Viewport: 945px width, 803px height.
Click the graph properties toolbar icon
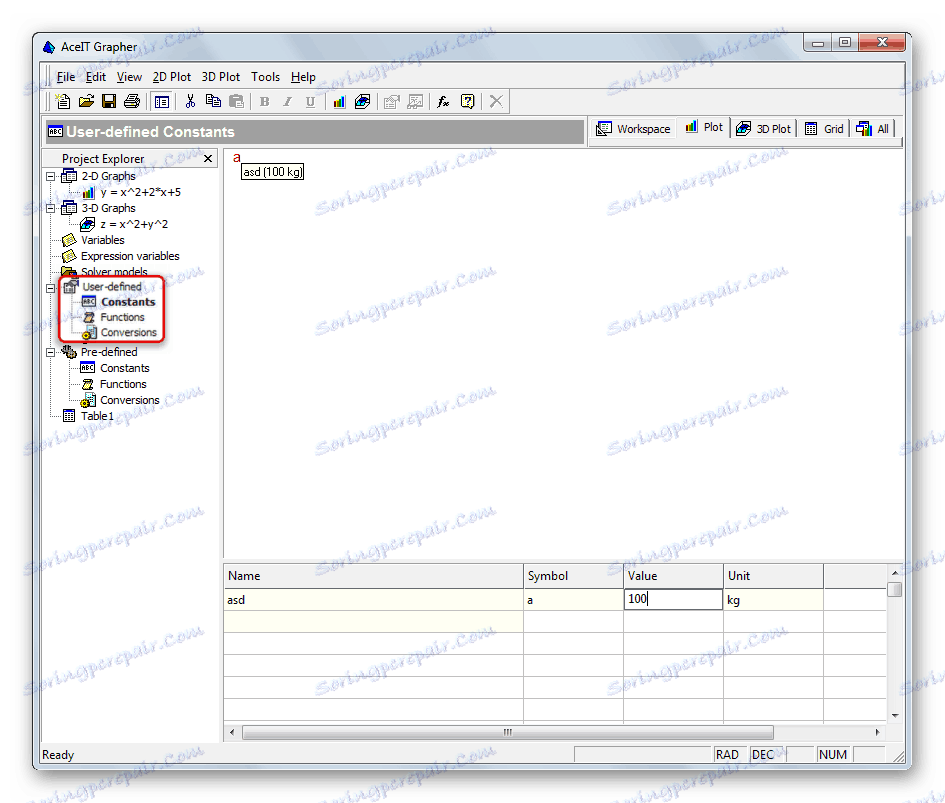(392, 101)
